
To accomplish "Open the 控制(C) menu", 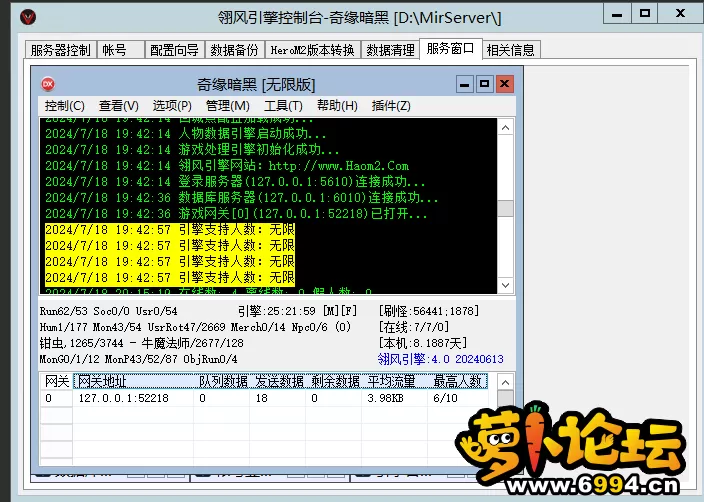I will (65, 106).
